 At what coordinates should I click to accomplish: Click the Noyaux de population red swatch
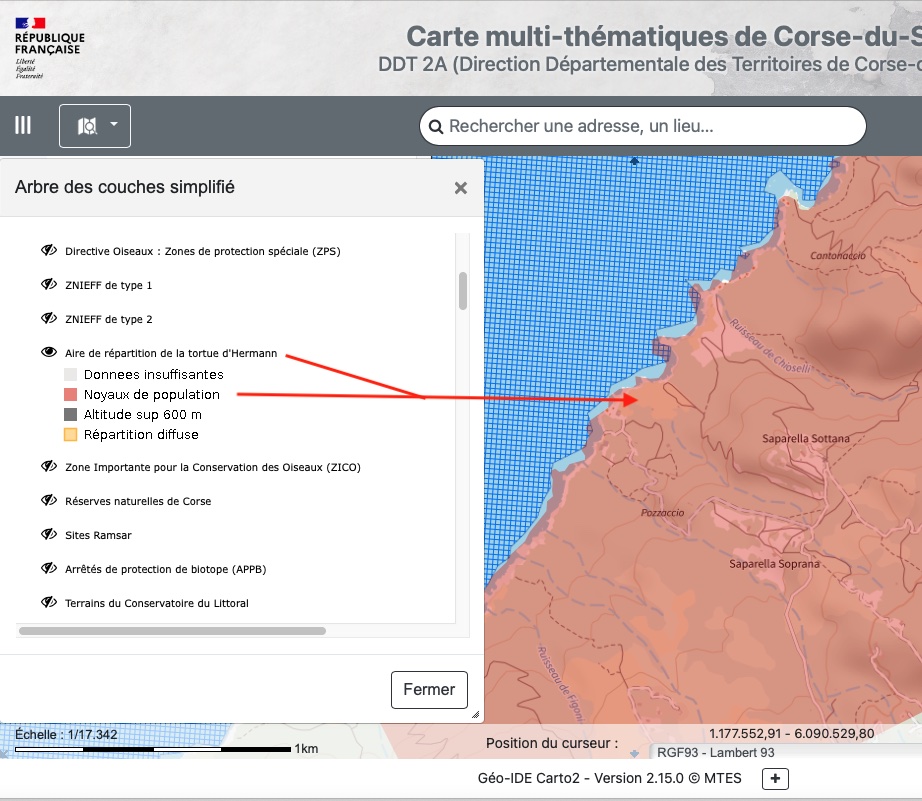[x=70, y=395]
